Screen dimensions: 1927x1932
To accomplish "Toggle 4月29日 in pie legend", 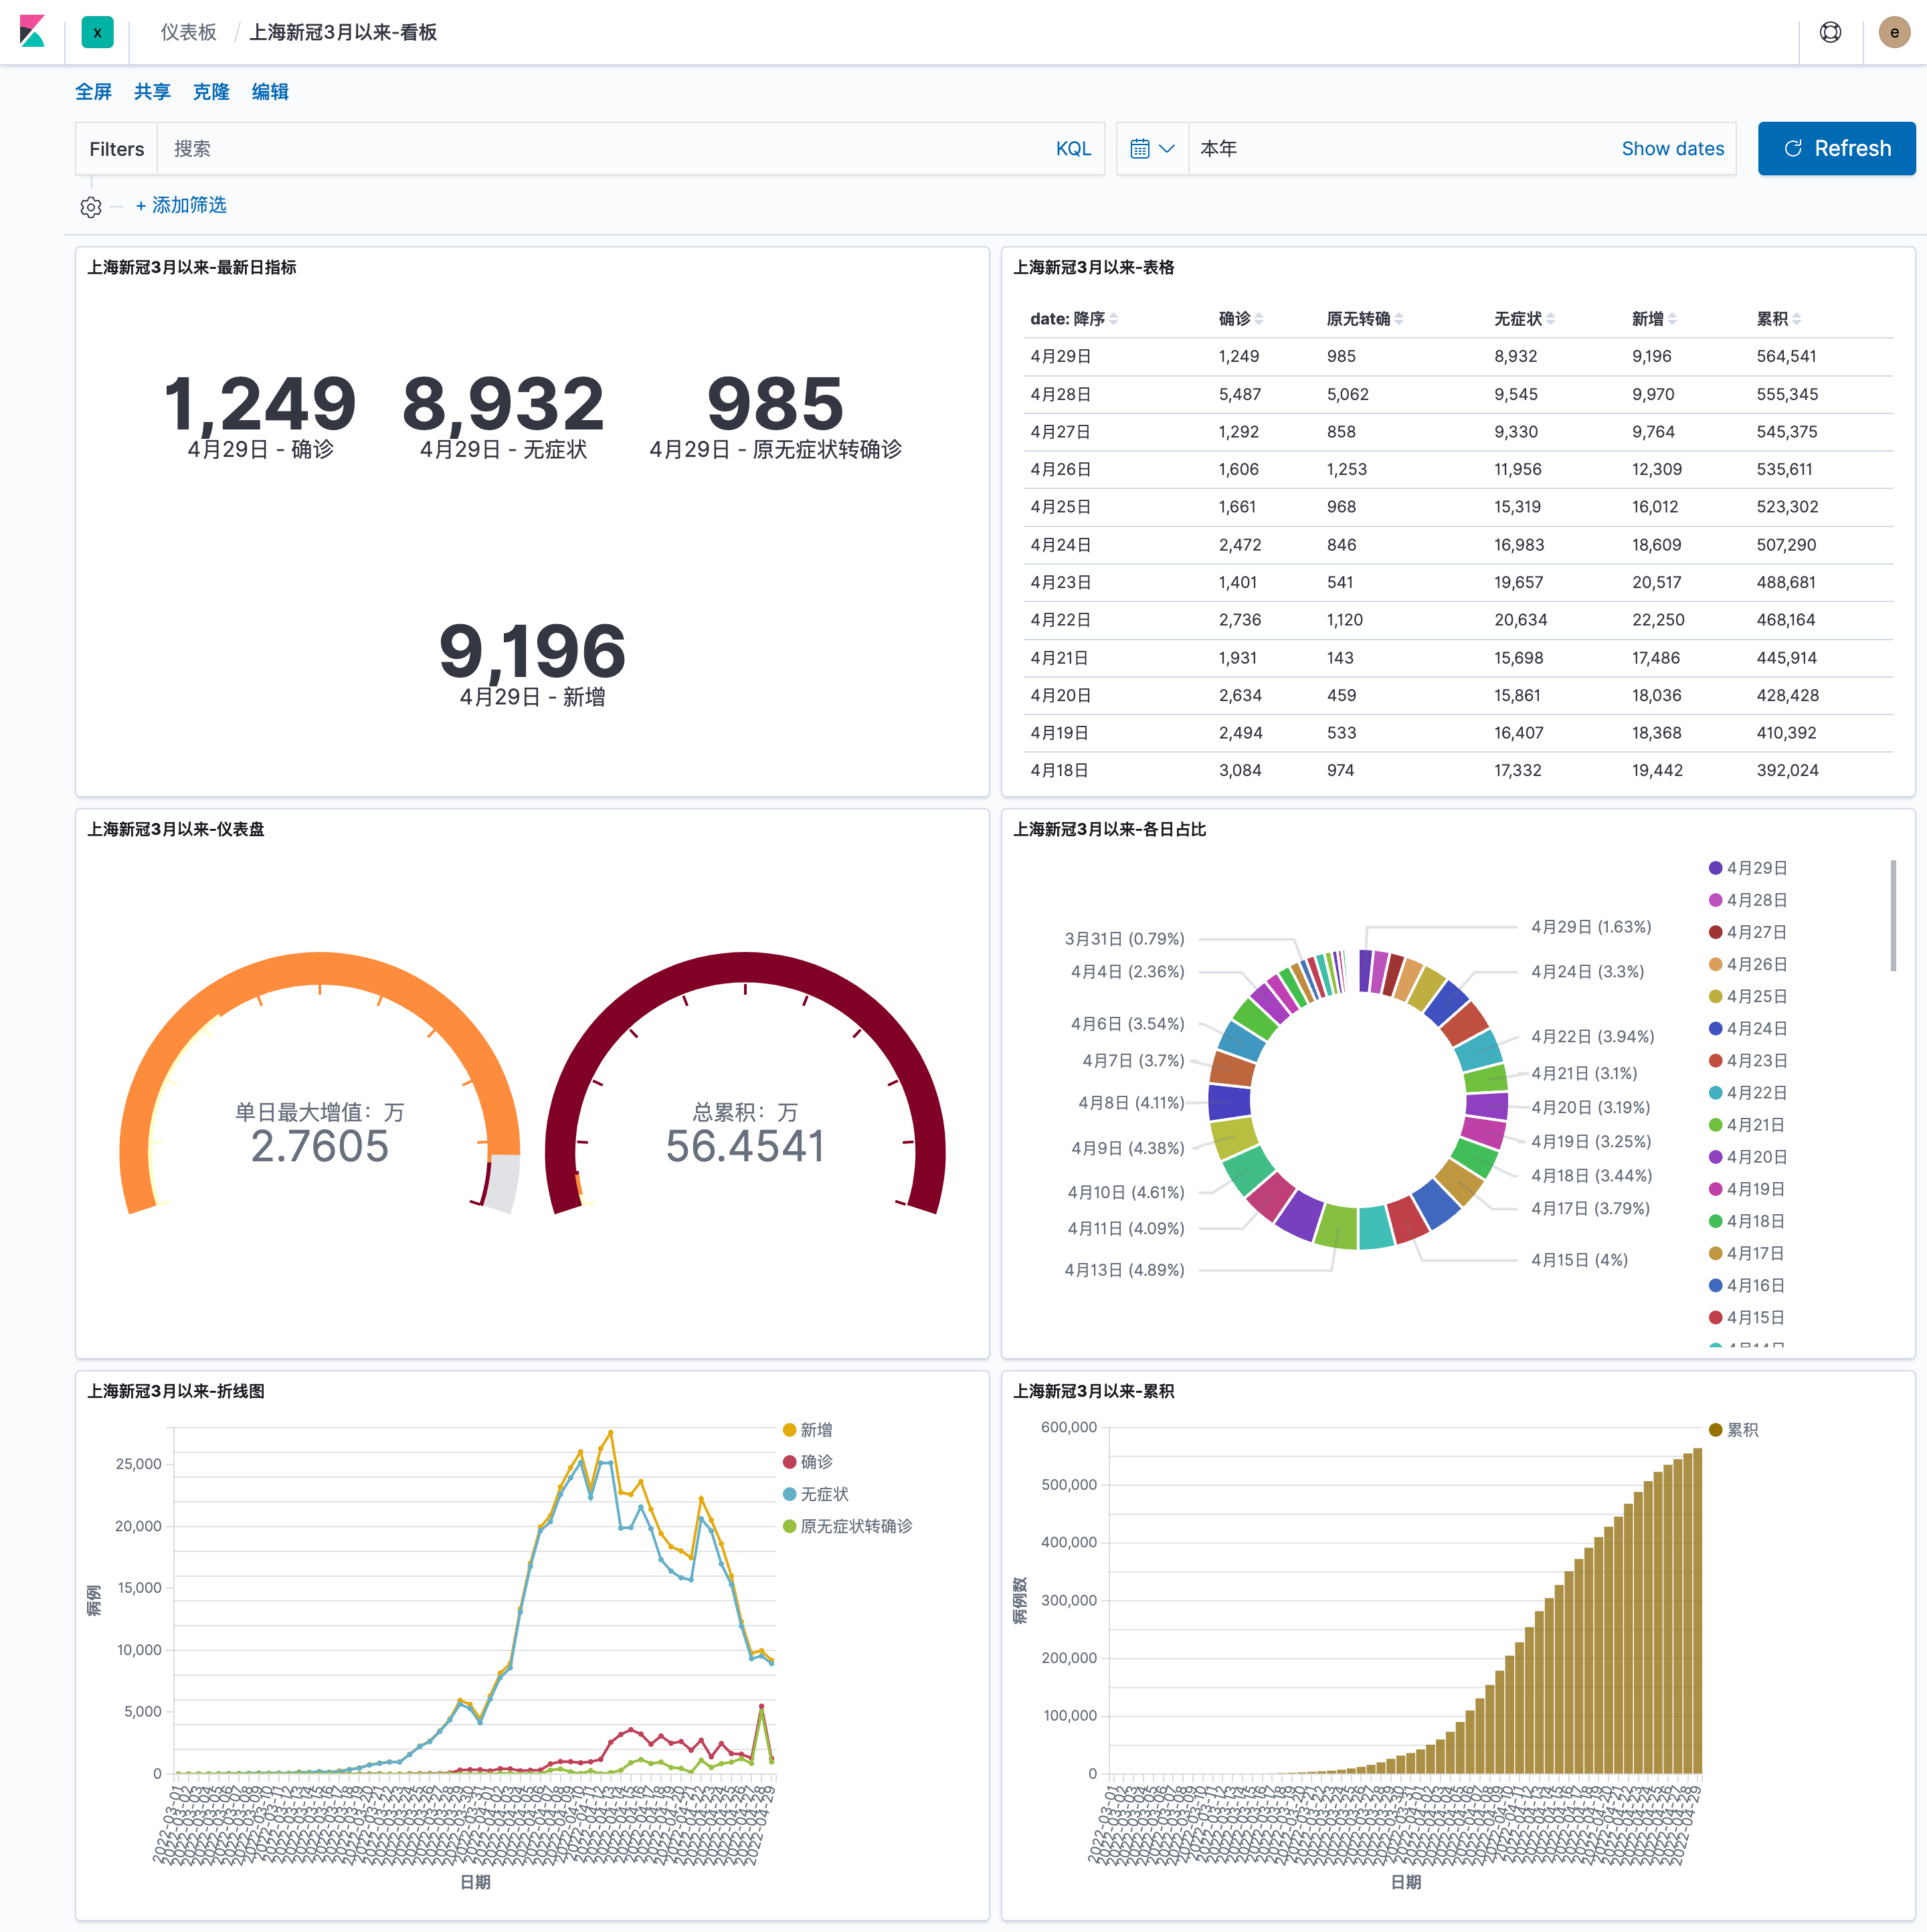I will click(1748, 867).
